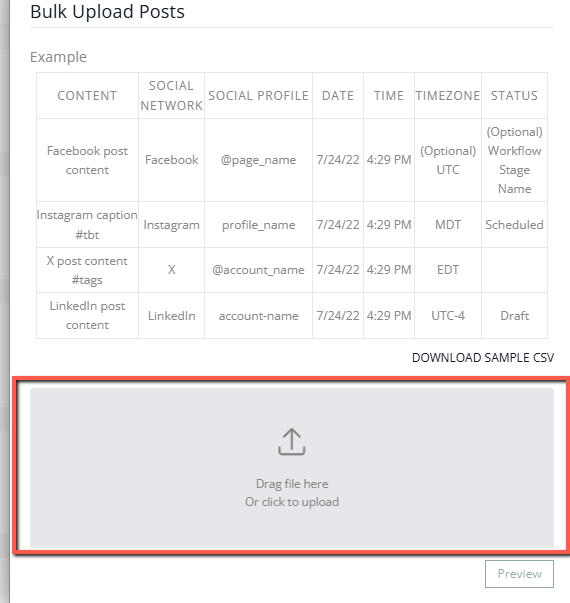
Task: Click the 'Bulk Upload Posts' heading
Action: coord(107,12)
